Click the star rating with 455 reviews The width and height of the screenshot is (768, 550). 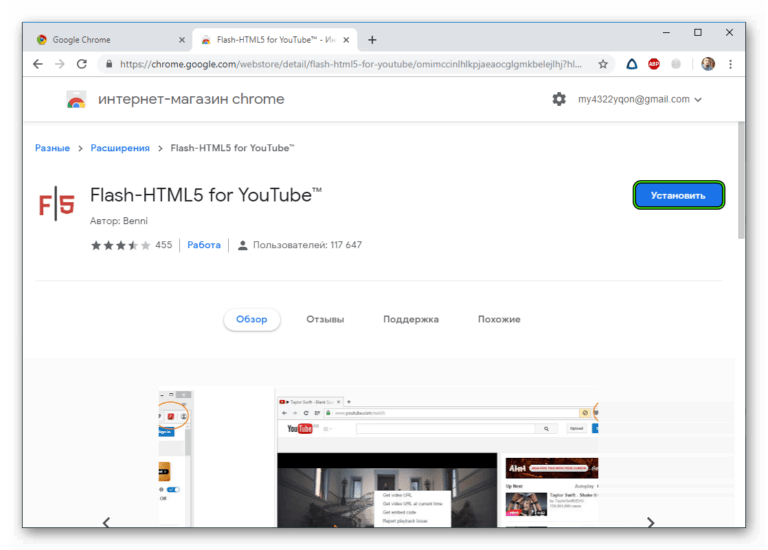click(131, 245)
